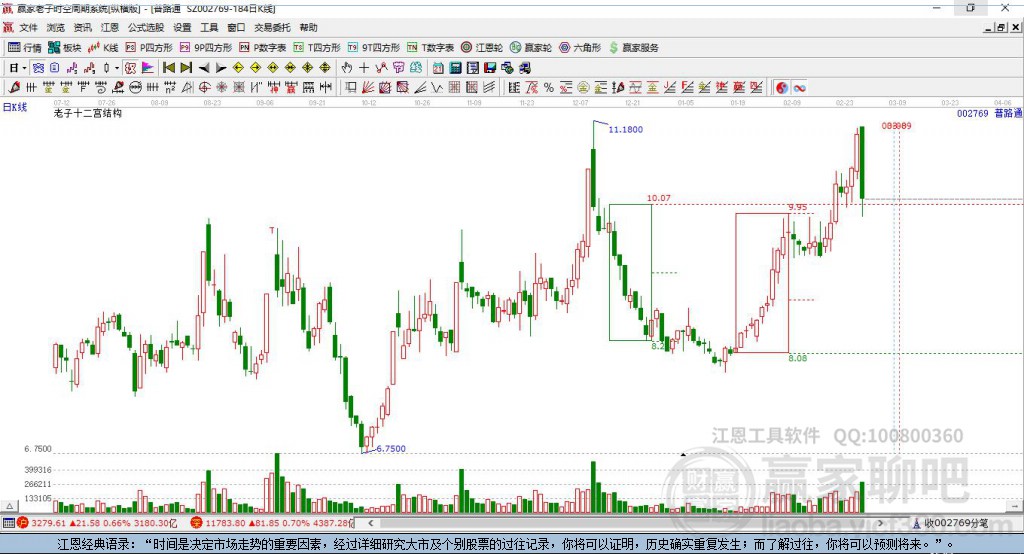This screenshot has height=554, width=1024.
Task: Click the 002769 stock code label
Action: point(972,114)
